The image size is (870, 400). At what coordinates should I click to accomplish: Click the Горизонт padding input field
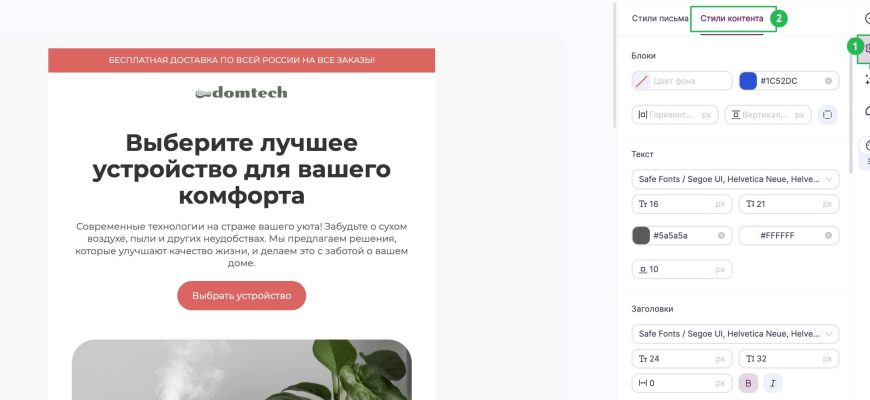(x=675, y=115)
